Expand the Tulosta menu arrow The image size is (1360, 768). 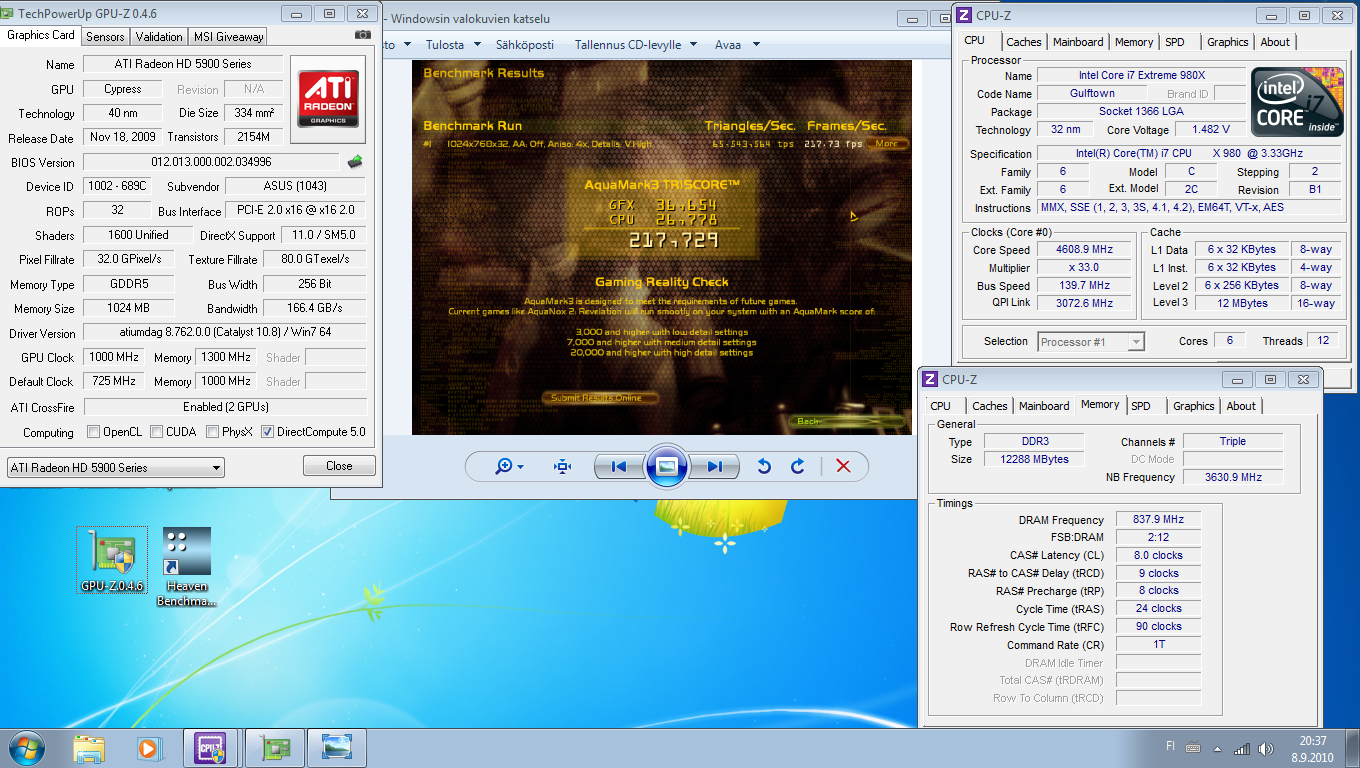[476, 45]
